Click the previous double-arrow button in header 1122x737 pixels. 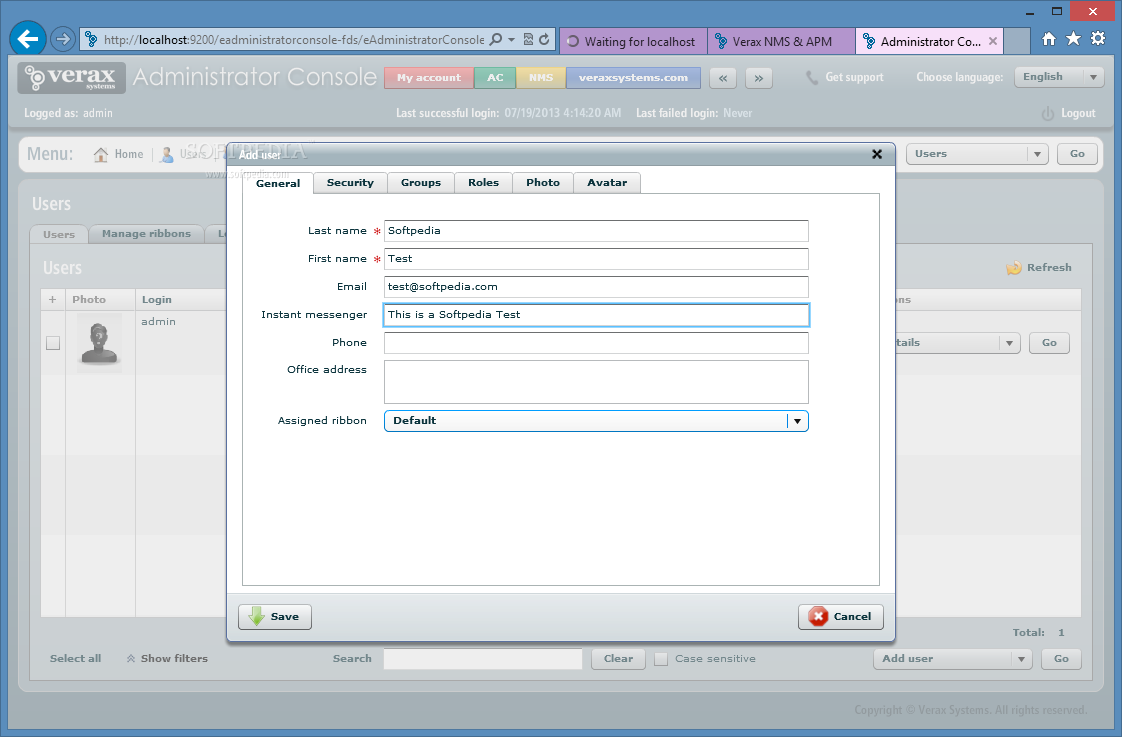click(723, 78)
